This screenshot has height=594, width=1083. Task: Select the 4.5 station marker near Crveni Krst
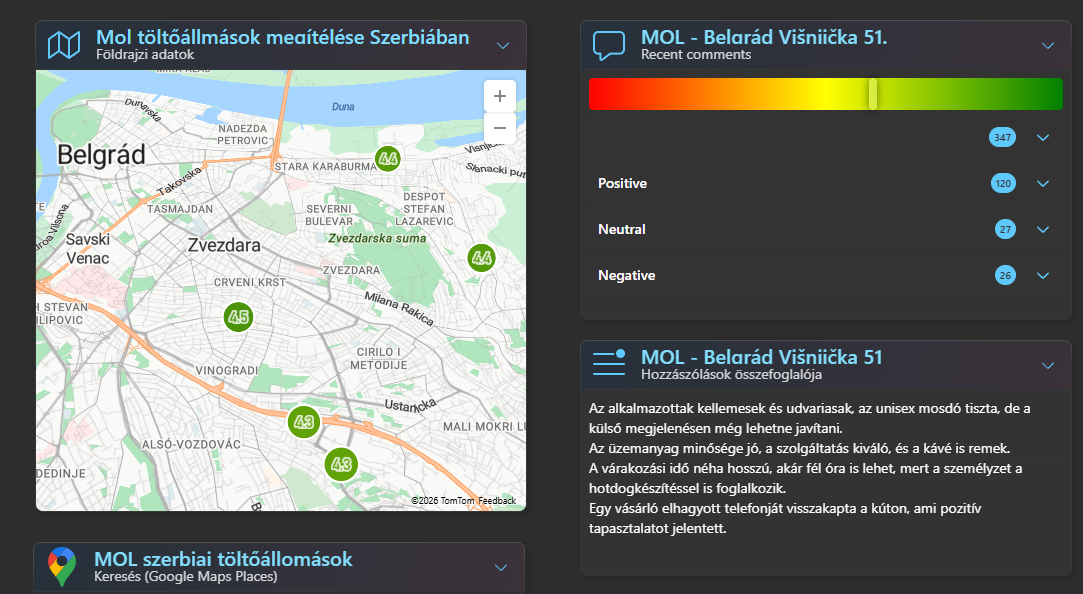238,317
